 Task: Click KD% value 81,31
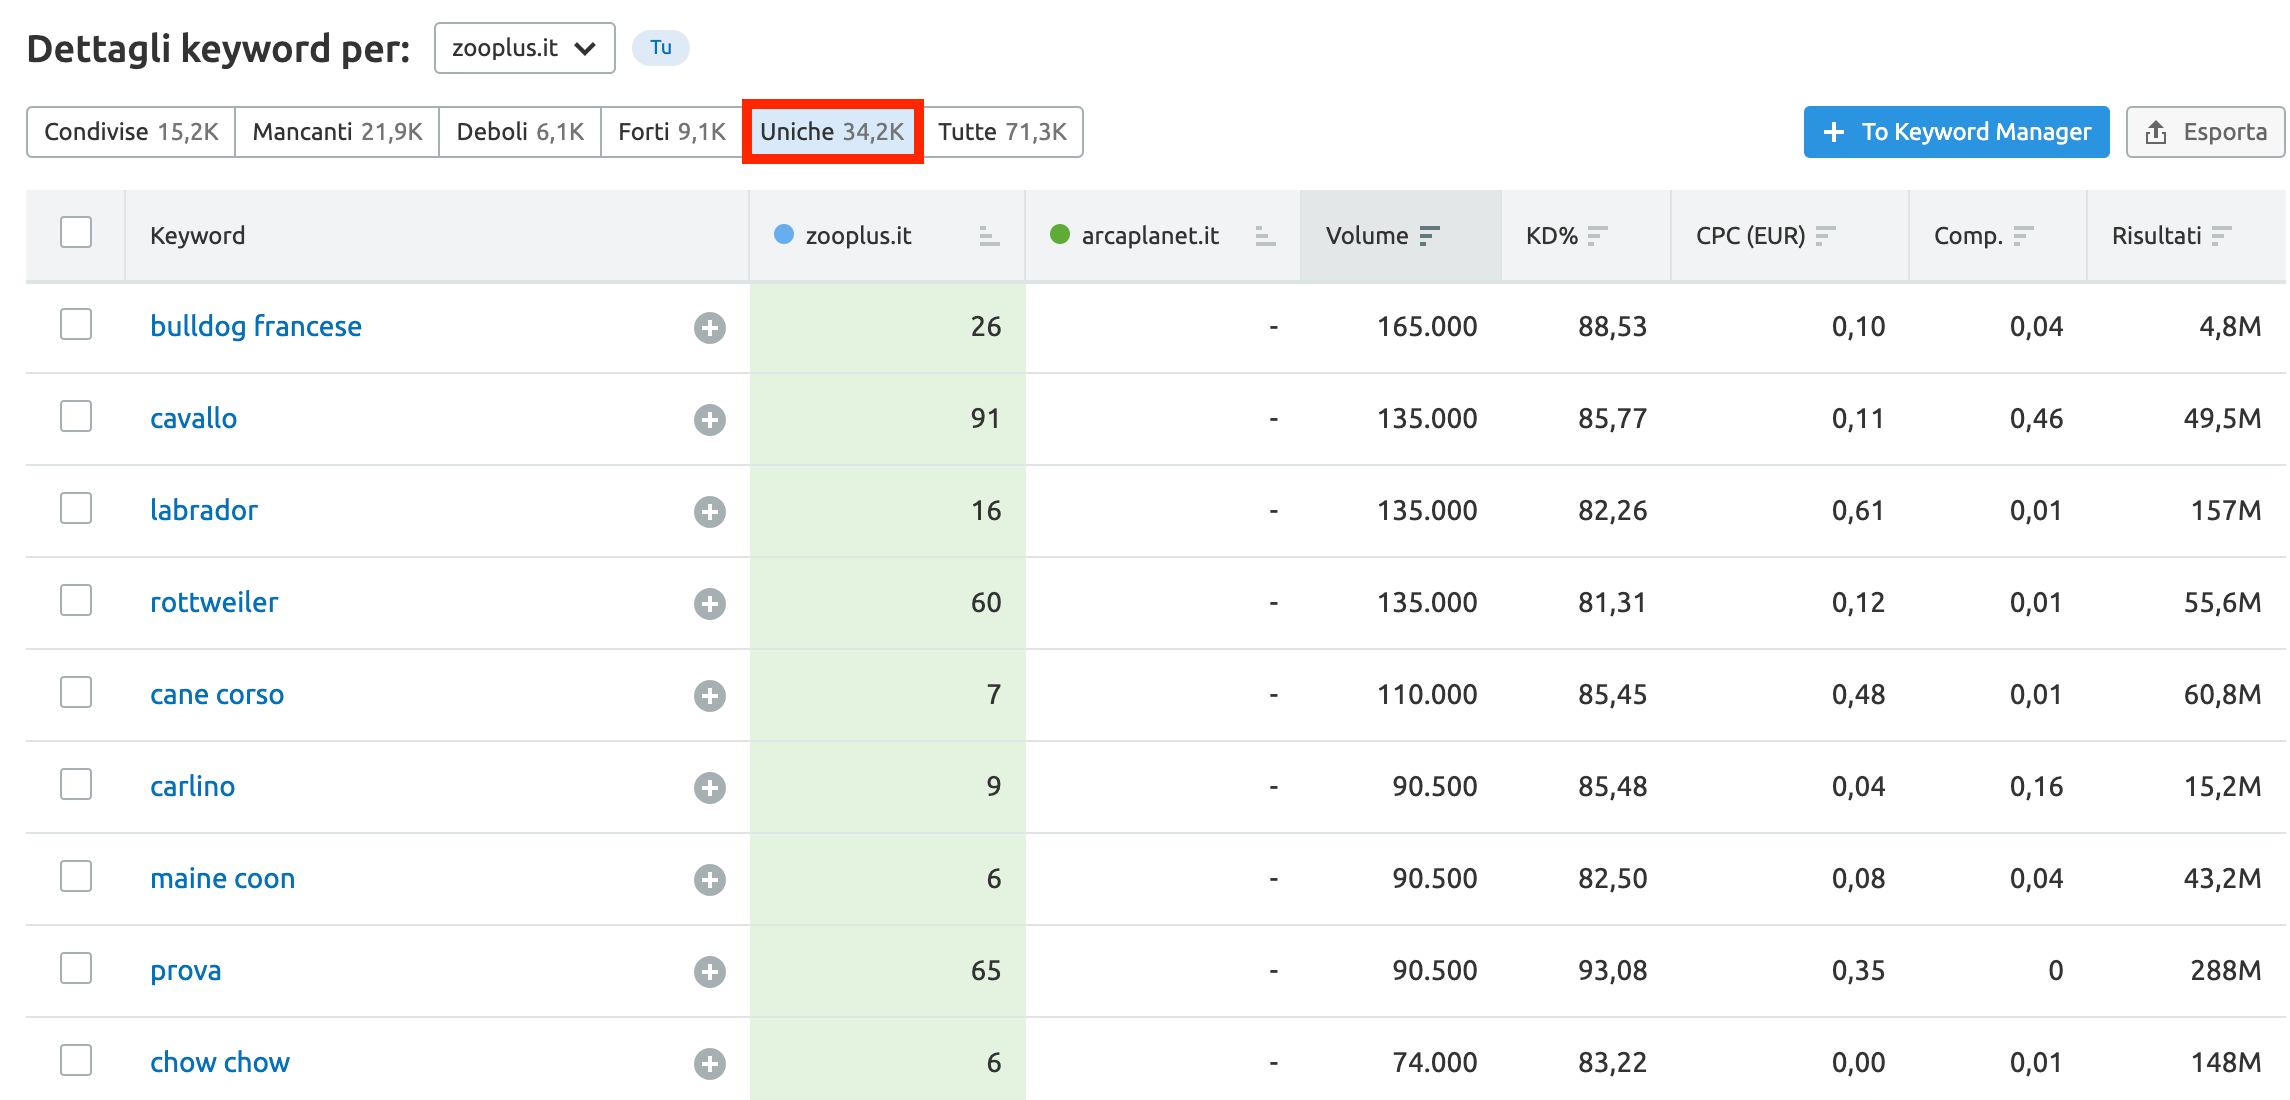click(x=1612, y=603)
